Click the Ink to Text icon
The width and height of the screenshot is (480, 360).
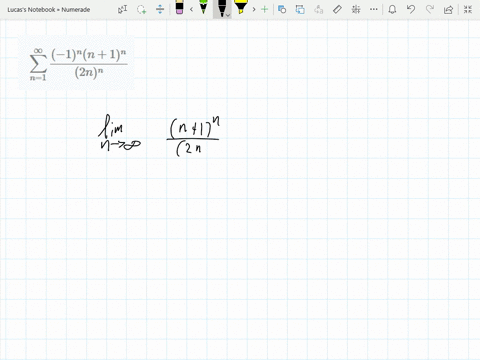pos(319,9)
